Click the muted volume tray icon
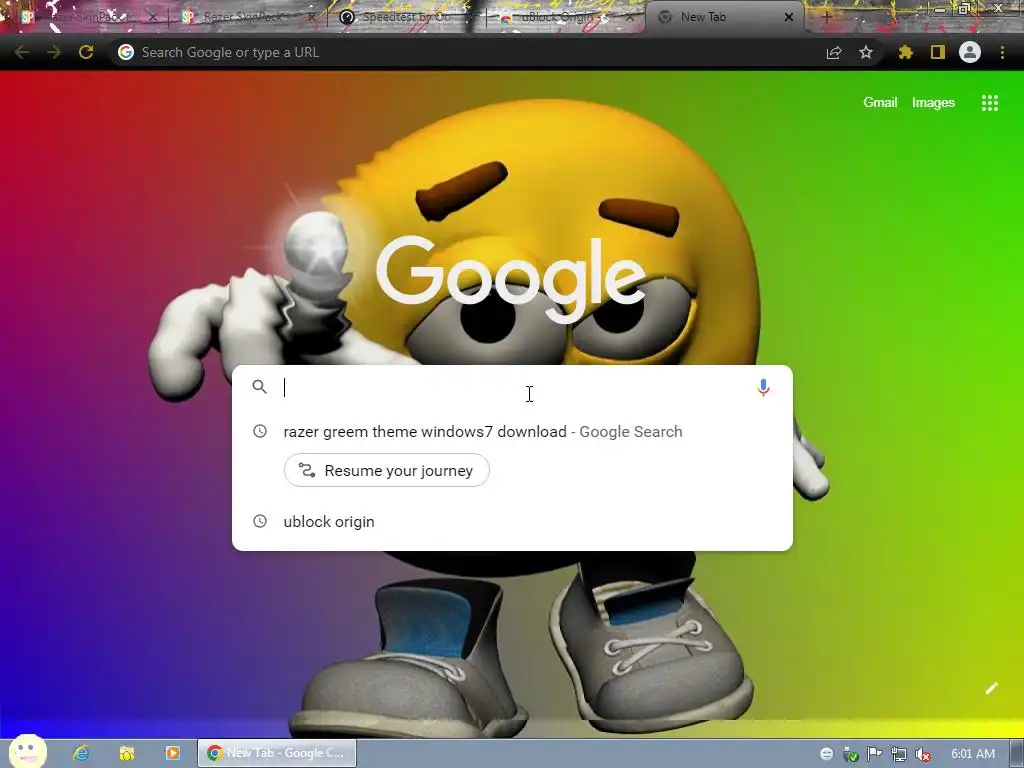 923,754
